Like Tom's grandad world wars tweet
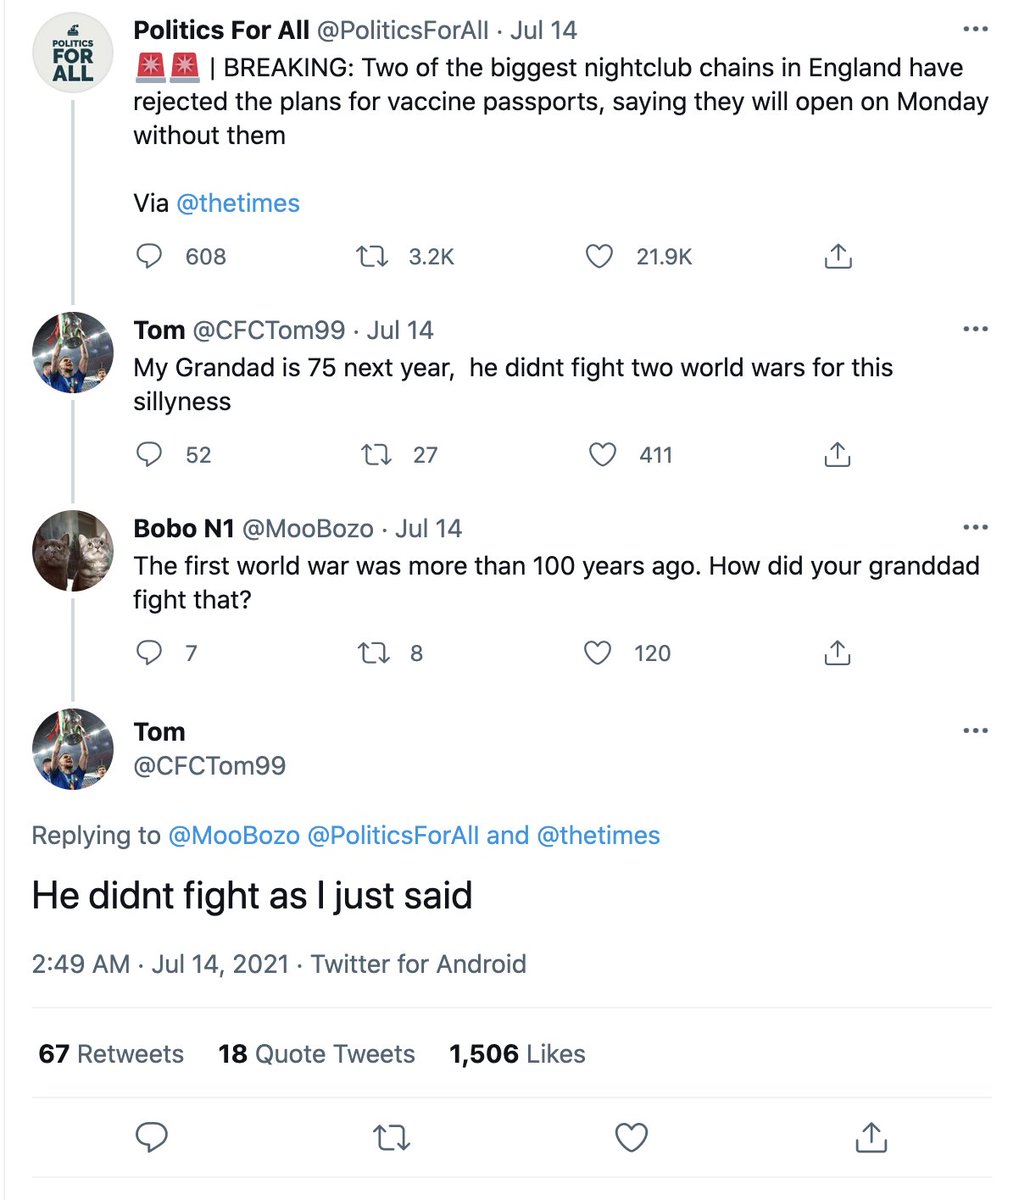 602,455
